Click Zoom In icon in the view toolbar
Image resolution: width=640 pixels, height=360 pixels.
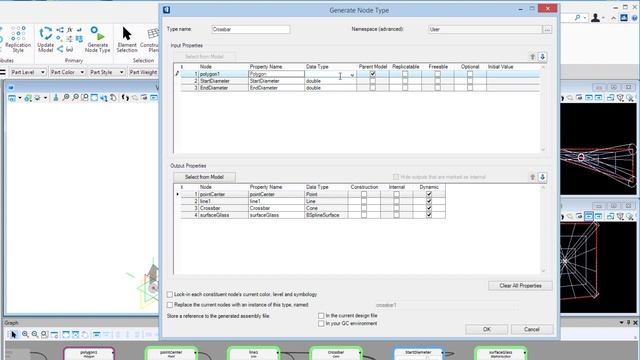coord(66,98)
